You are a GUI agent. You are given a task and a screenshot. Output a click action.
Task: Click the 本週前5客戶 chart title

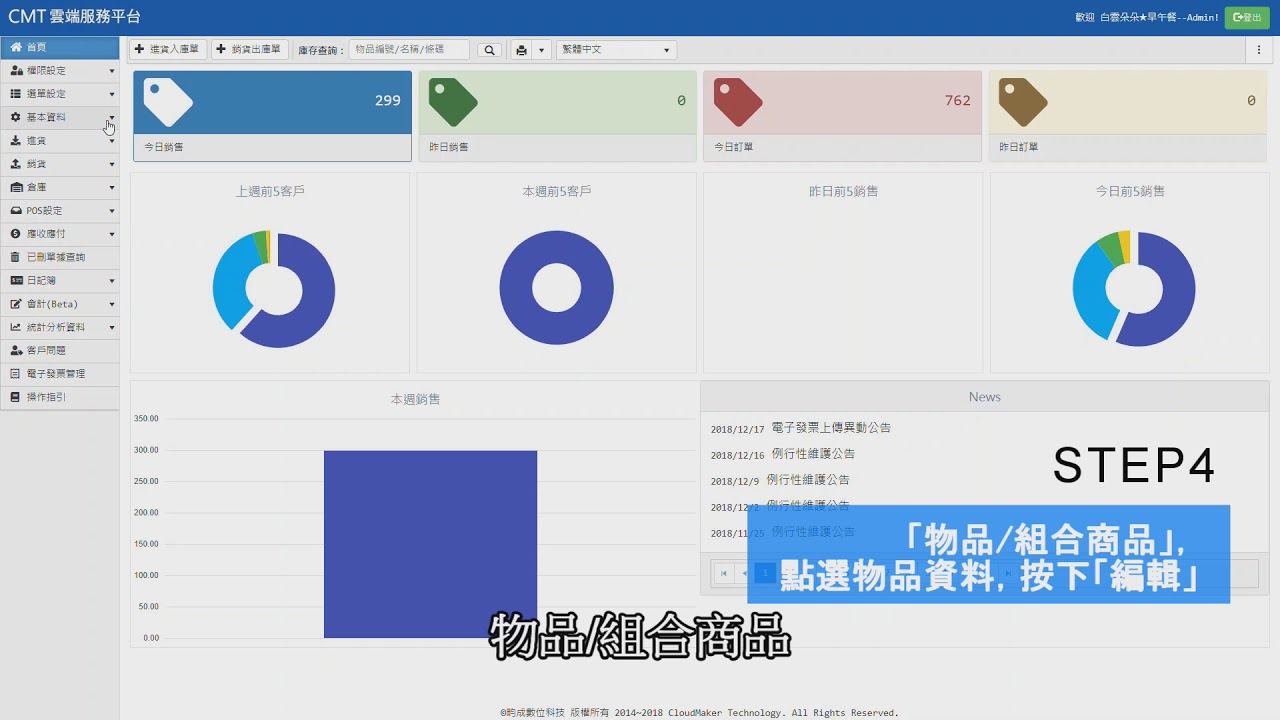tap(557, 191)
